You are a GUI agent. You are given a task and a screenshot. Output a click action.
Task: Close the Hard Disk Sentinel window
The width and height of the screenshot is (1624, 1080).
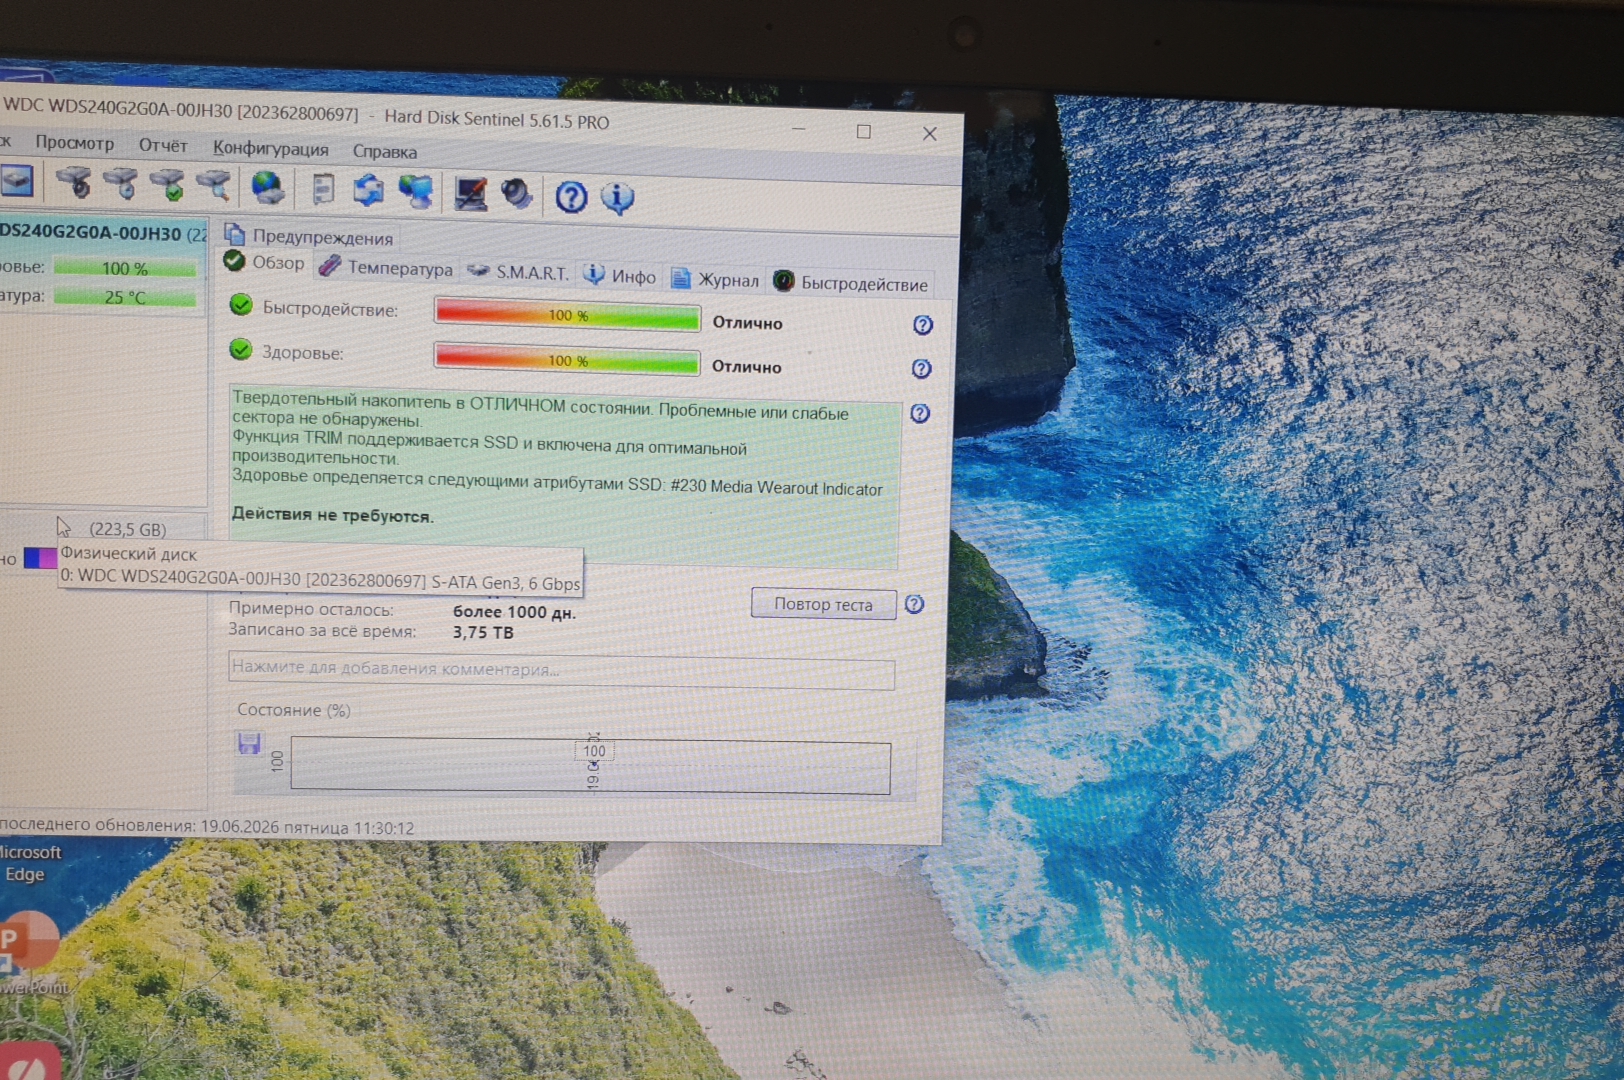930,134
